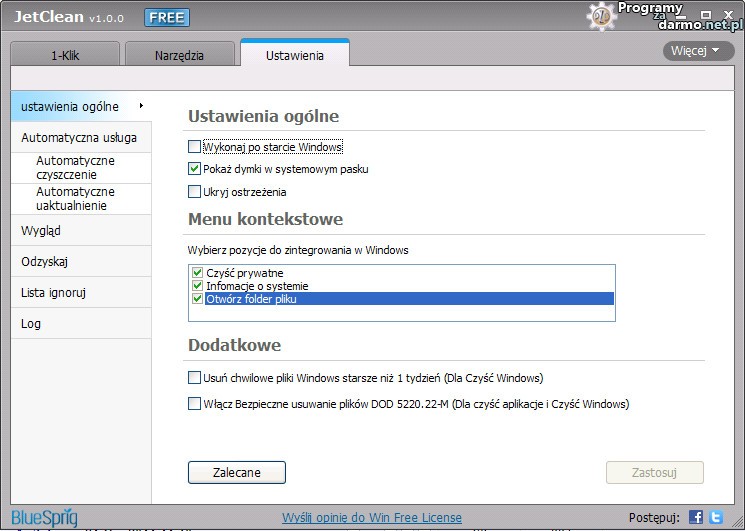Expand 'ustawienia ogólne' sidebar arrow

(x=141, y=105)
